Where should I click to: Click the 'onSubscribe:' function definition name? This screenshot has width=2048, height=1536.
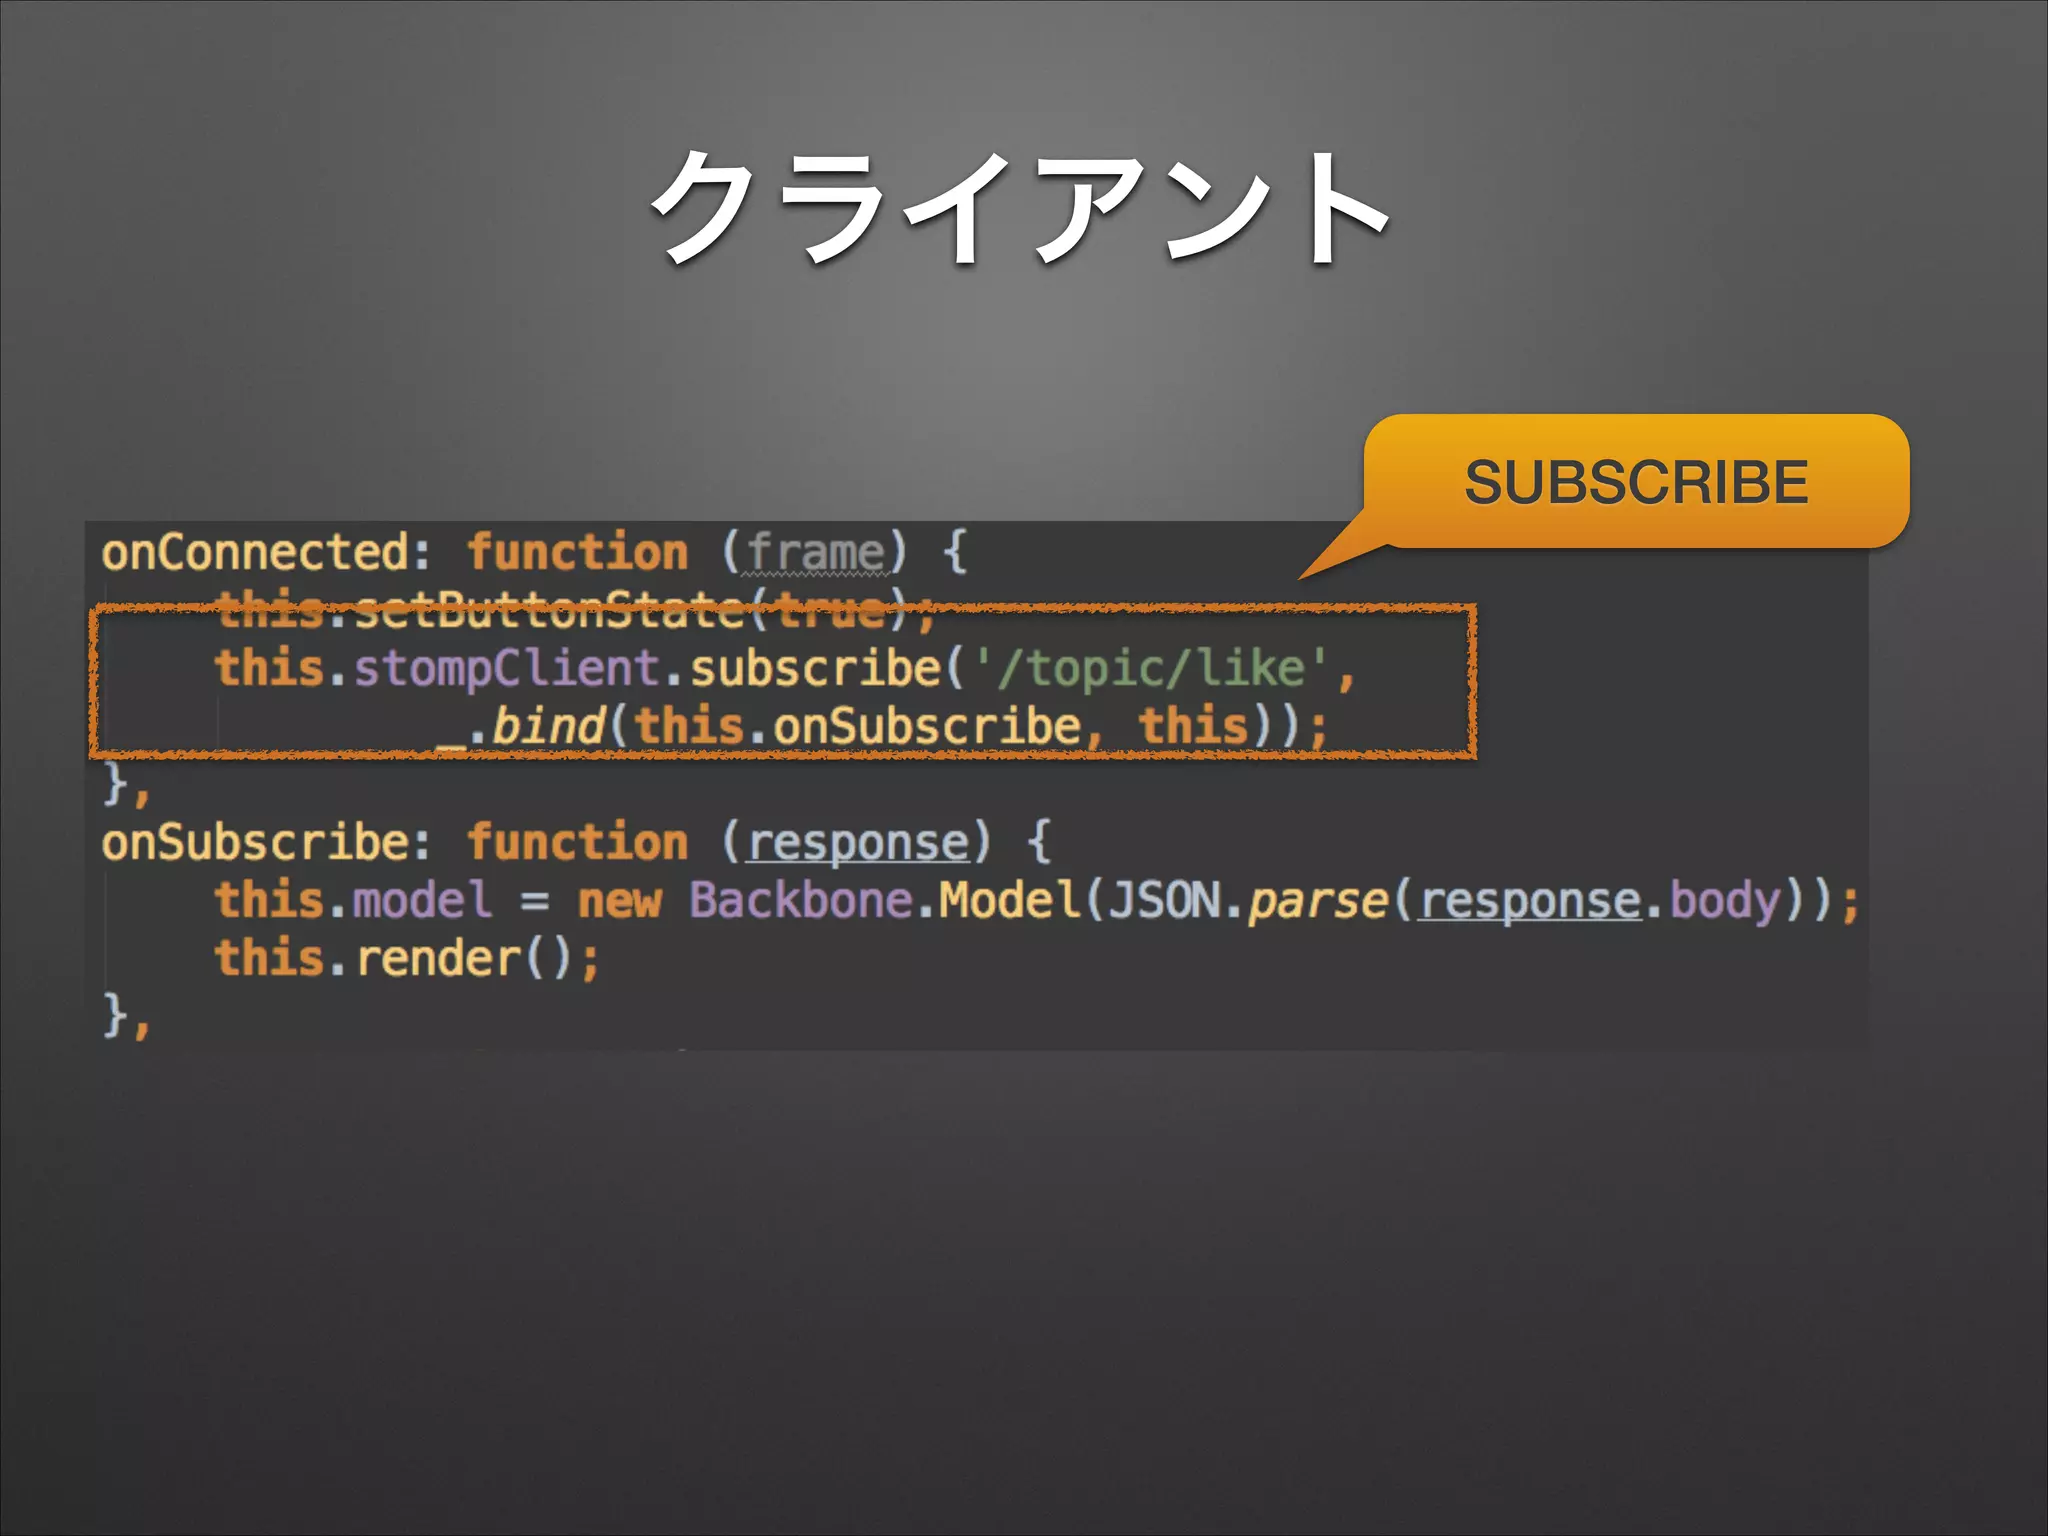pos(267,842)
